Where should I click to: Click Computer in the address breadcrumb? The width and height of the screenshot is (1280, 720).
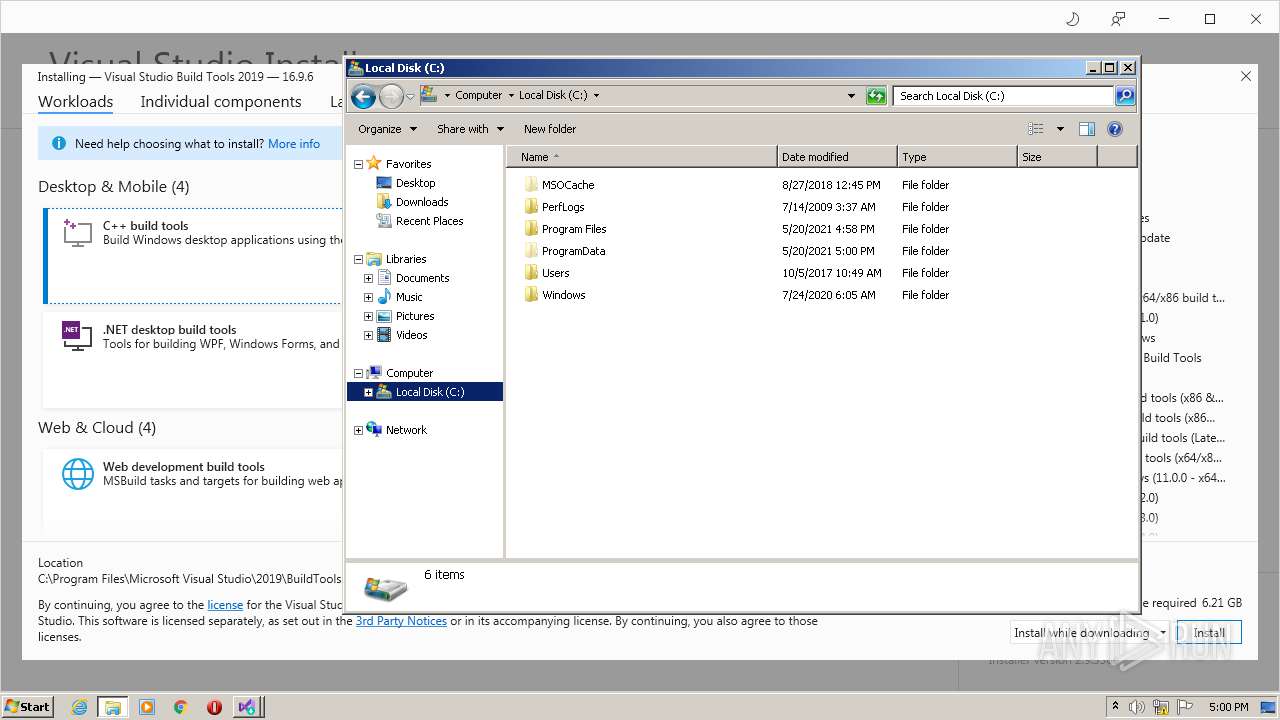coord(479,96)
